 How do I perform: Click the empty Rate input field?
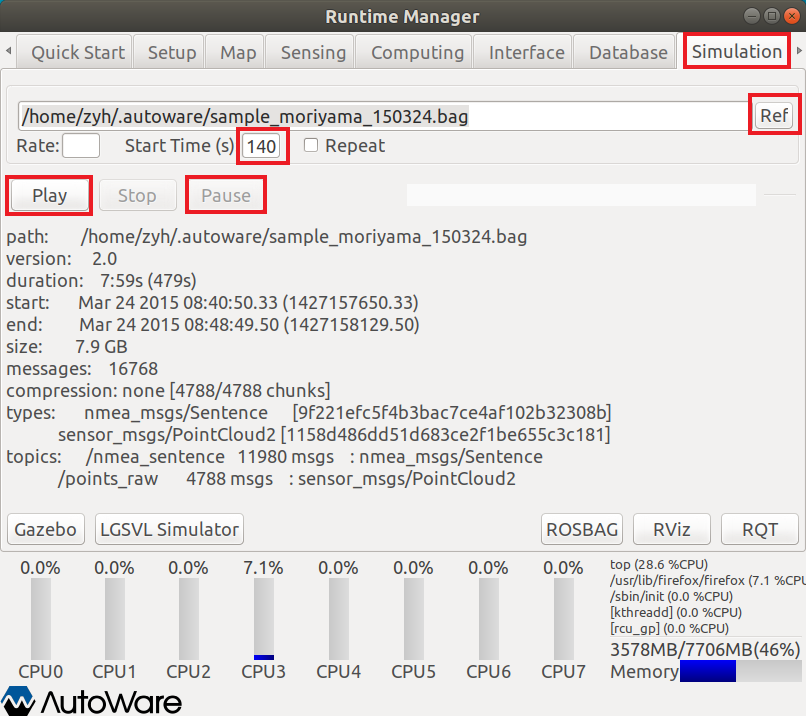tap(80, 145)
